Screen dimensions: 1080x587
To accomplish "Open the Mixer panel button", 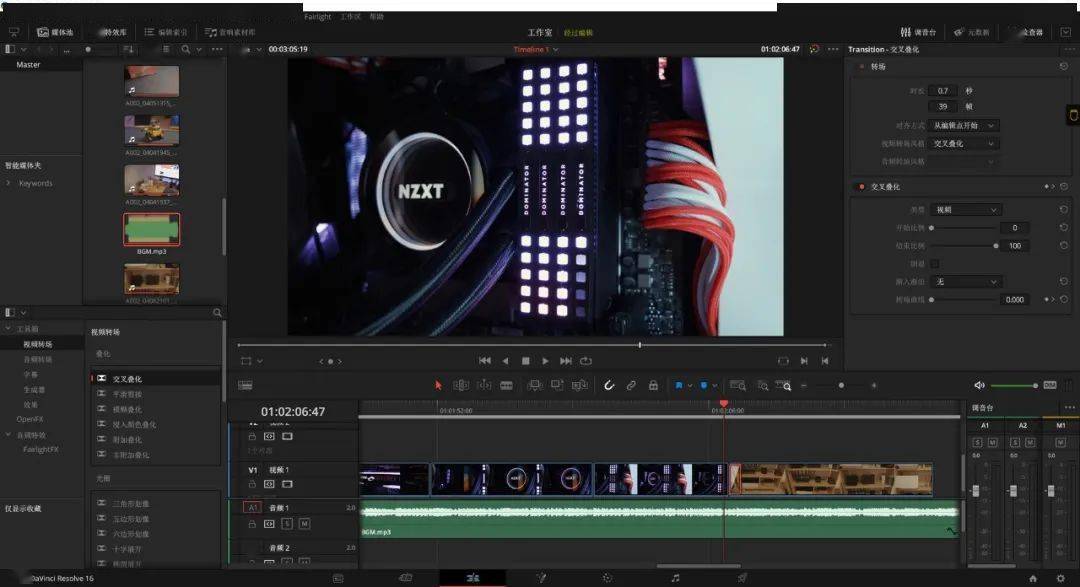I will (x=918, y=32).
